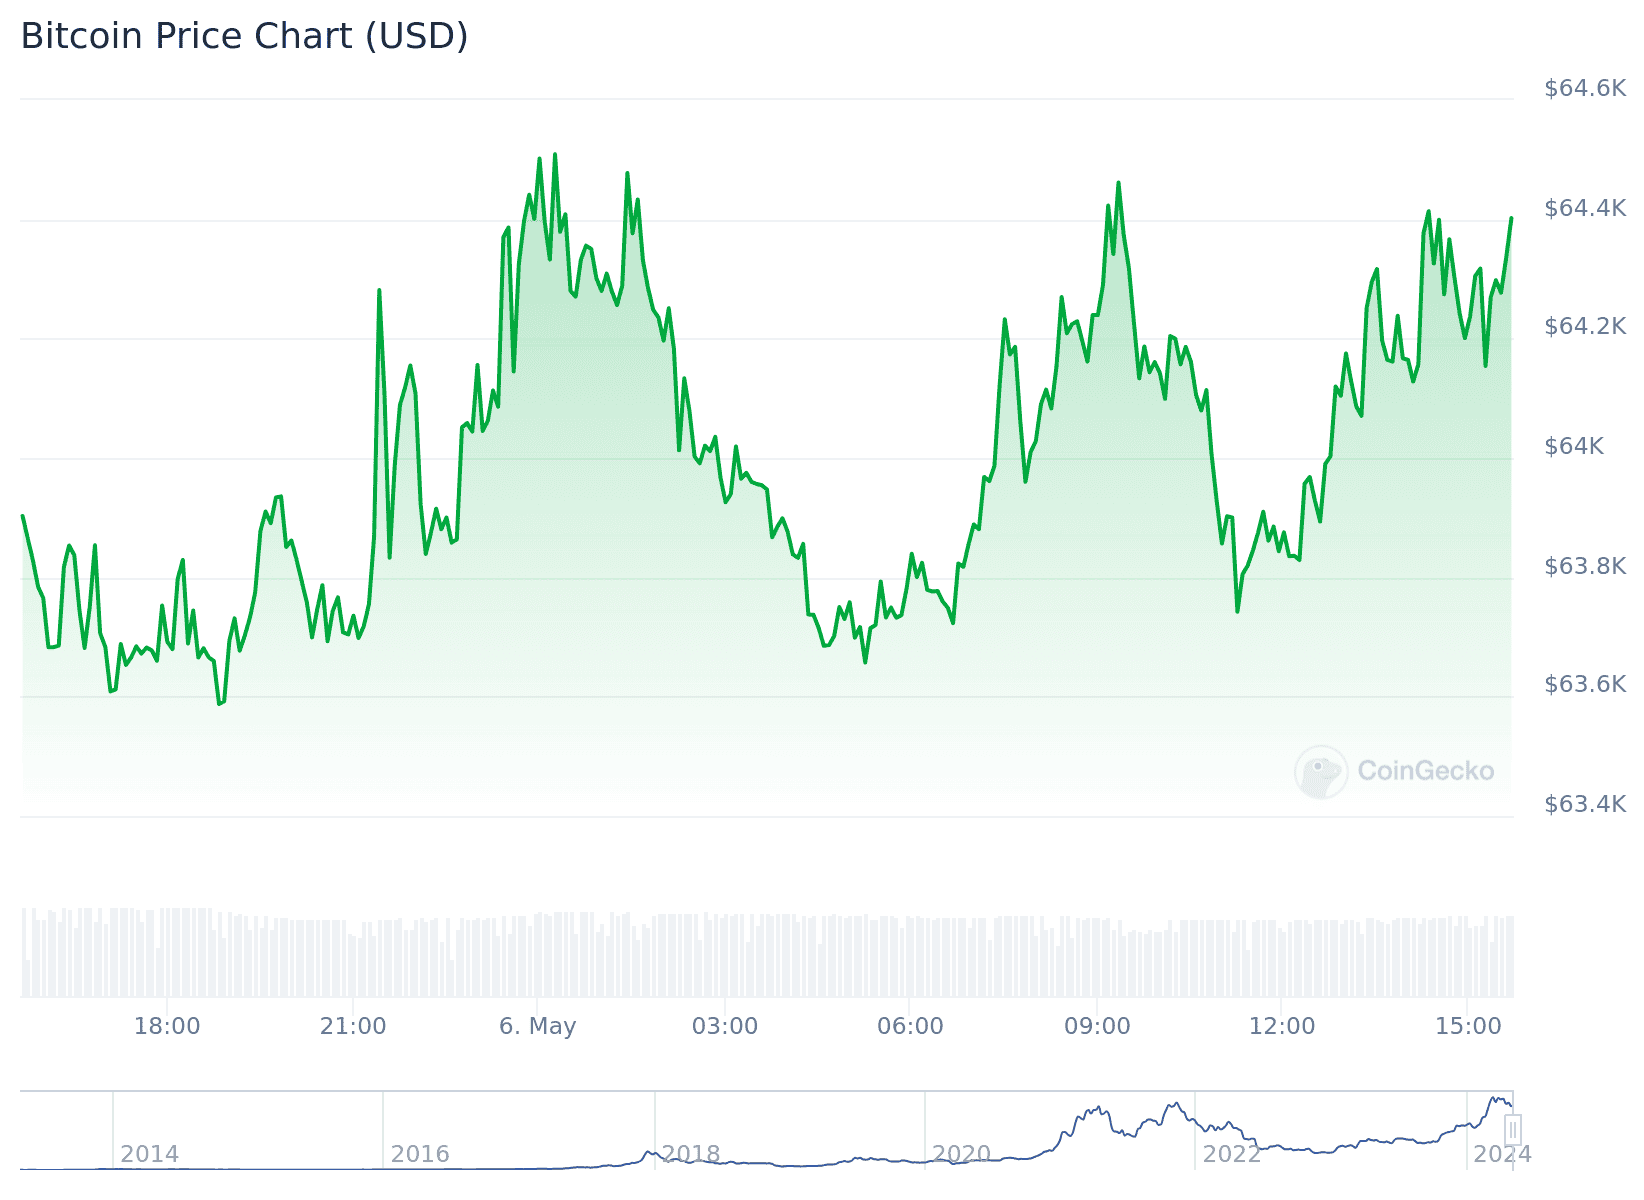Click the 09:00 time axis label
This screenshot has height=1200, width=1644.
1097,1026
